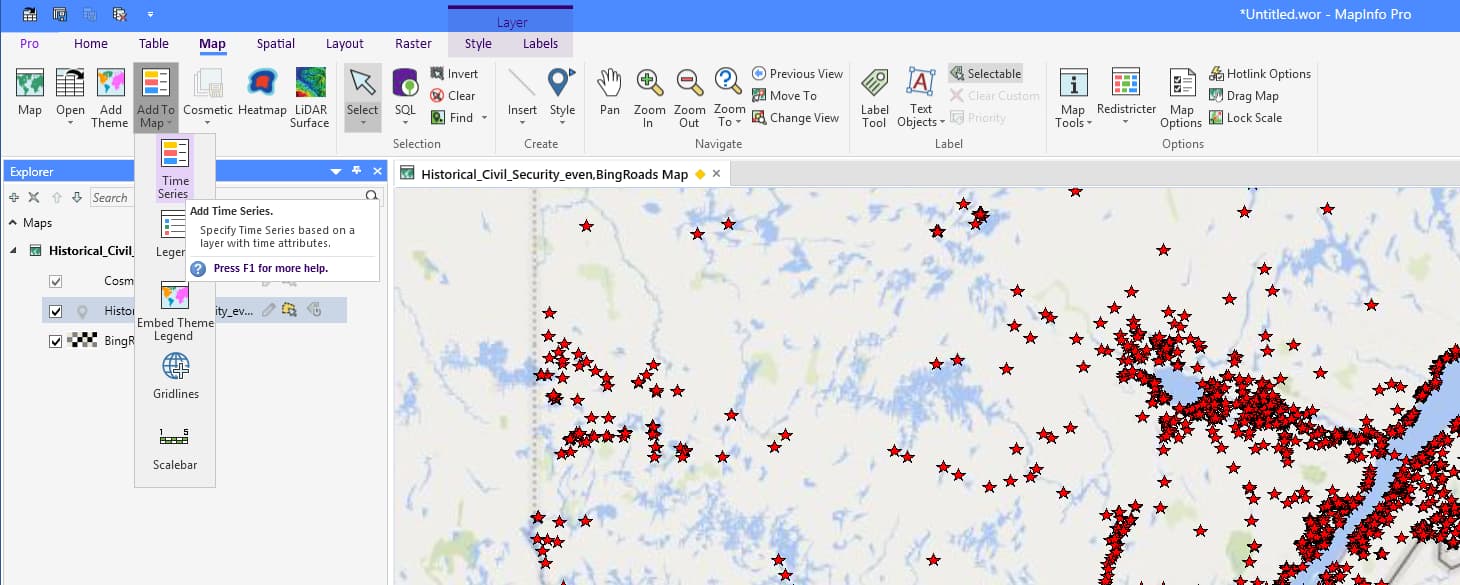Screen dimensions: 1460x585
Task: Click Embed Theme Legend
Action: (x=174, y=300)
